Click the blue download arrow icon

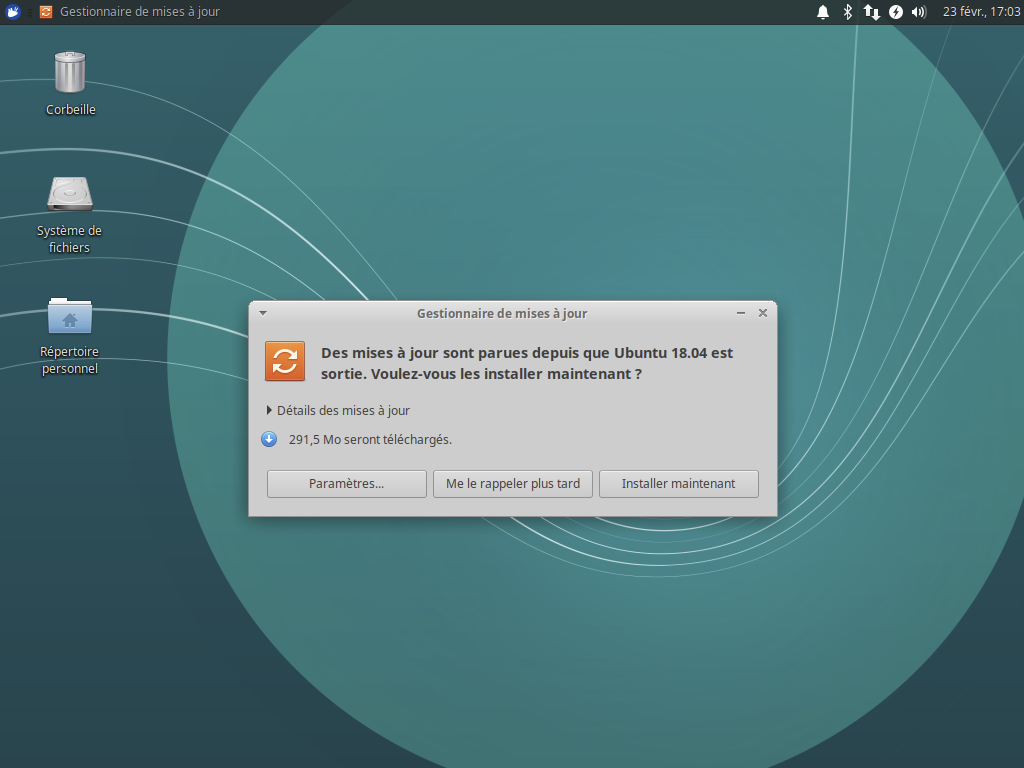(x=269, y=439)
